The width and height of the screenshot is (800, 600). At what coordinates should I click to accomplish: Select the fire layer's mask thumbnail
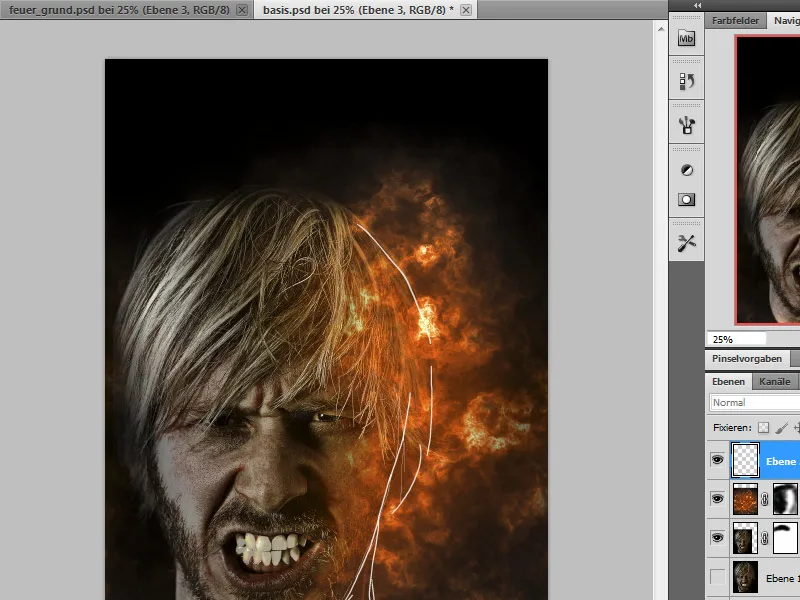click(x=786, y=499)
